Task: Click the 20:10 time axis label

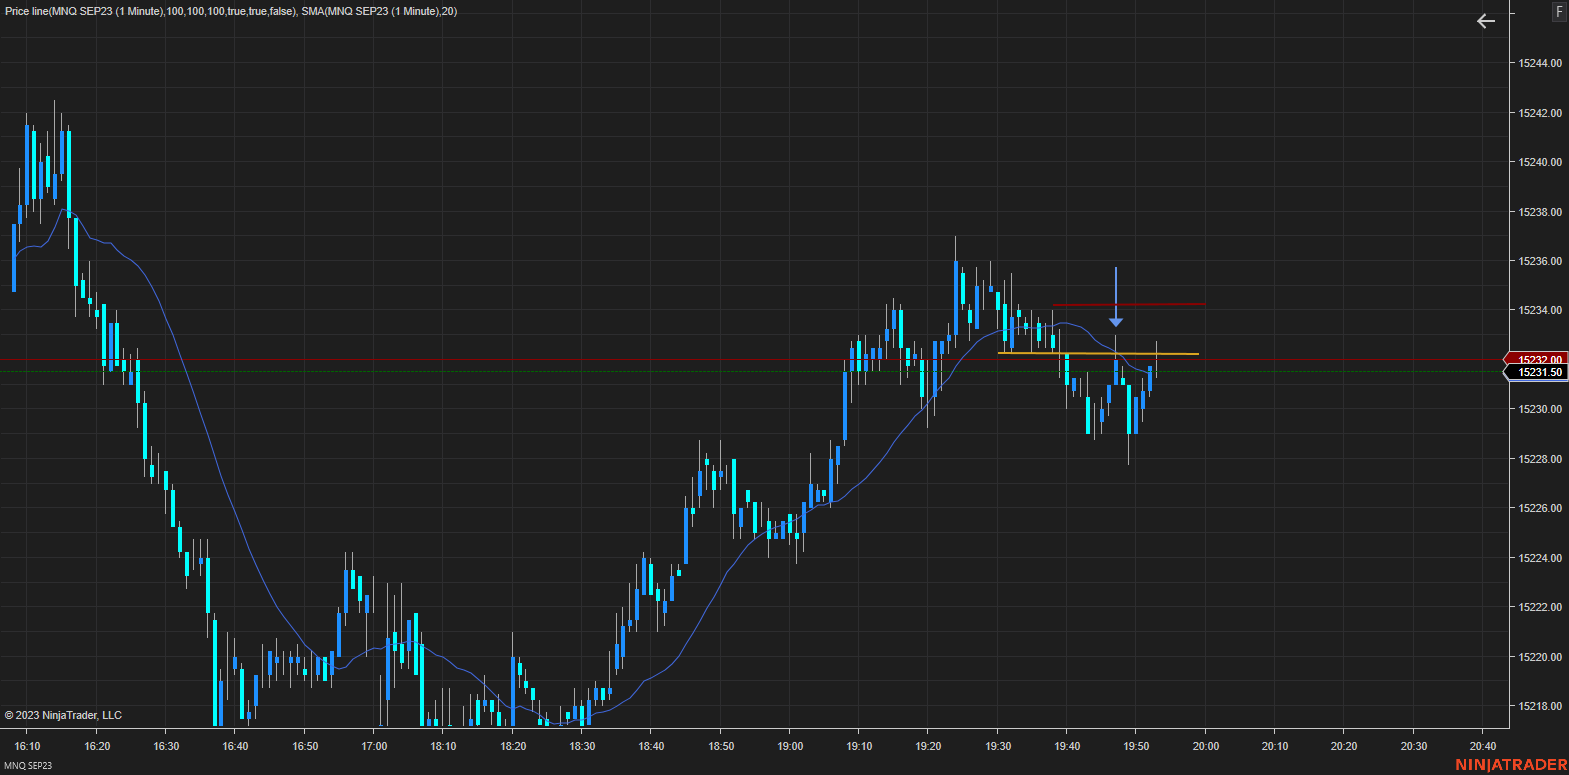Action: [x=1275, y=746]
